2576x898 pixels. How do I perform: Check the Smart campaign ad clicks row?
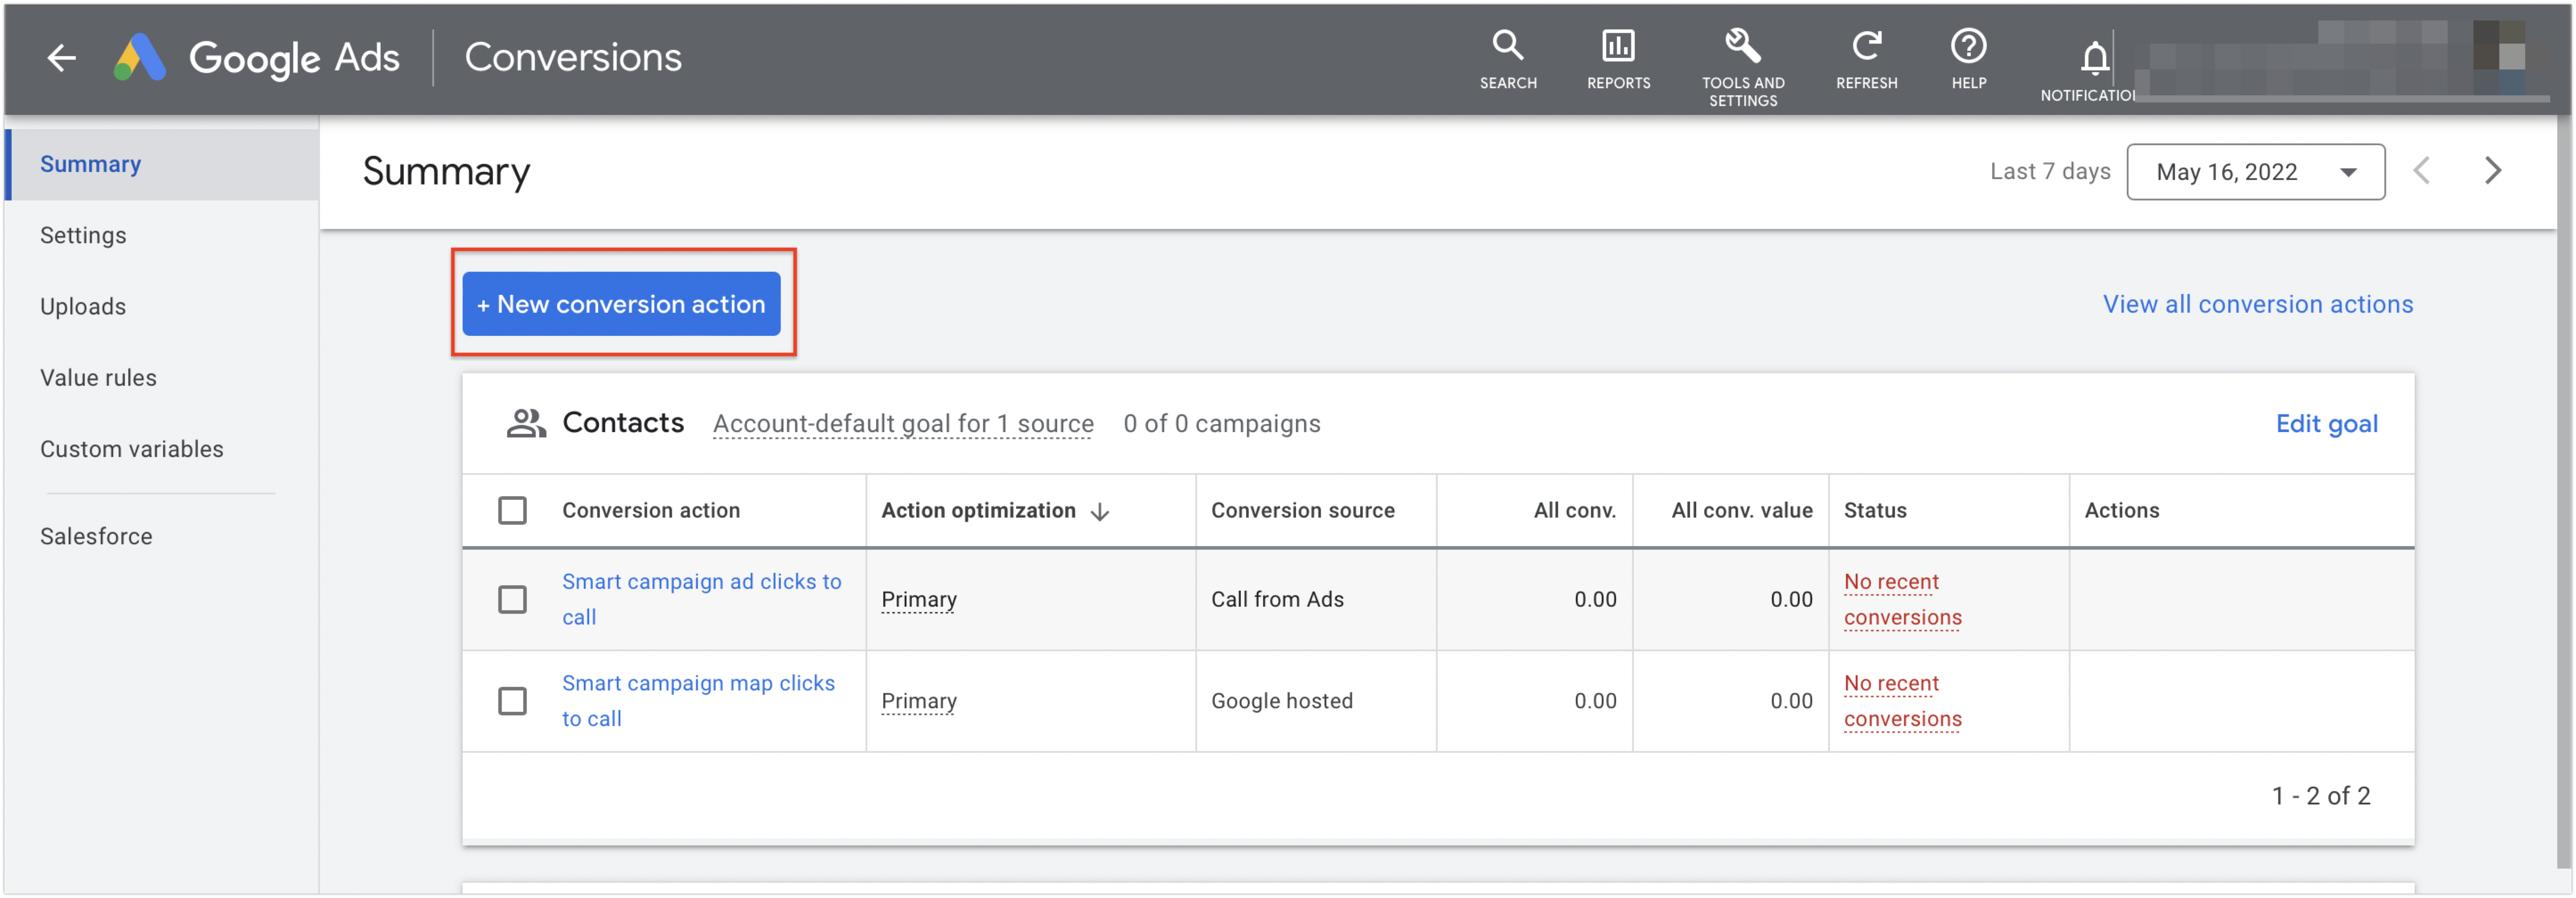[x=512, y=599]
